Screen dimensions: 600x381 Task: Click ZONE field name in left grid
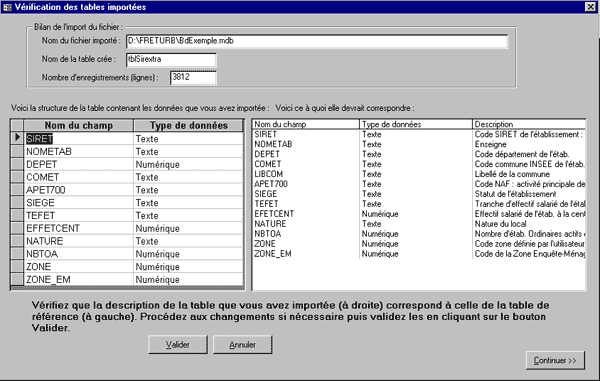click(x=78, y=267)
